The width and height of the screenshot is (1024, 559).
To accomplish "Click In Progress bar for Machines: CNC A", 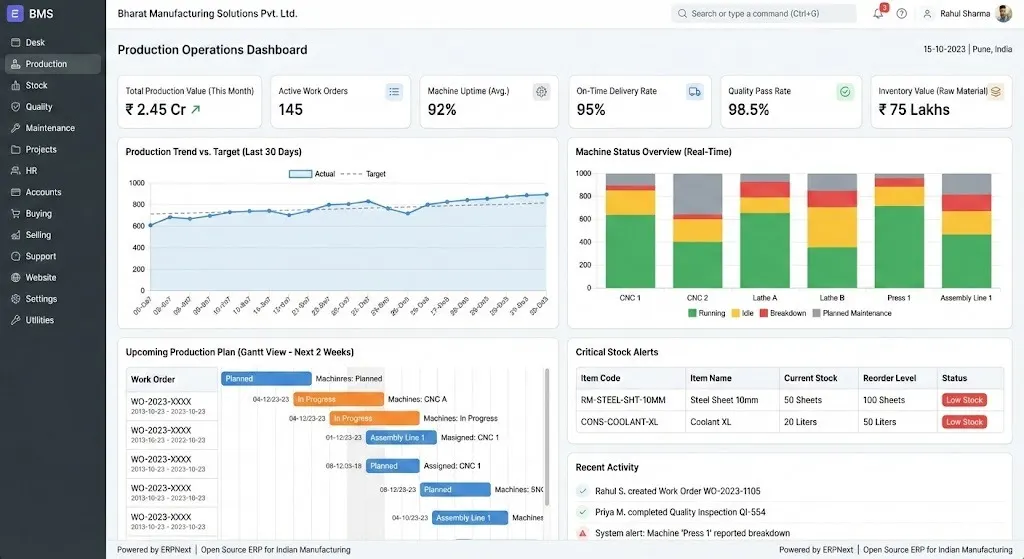I will pos(338,399).
